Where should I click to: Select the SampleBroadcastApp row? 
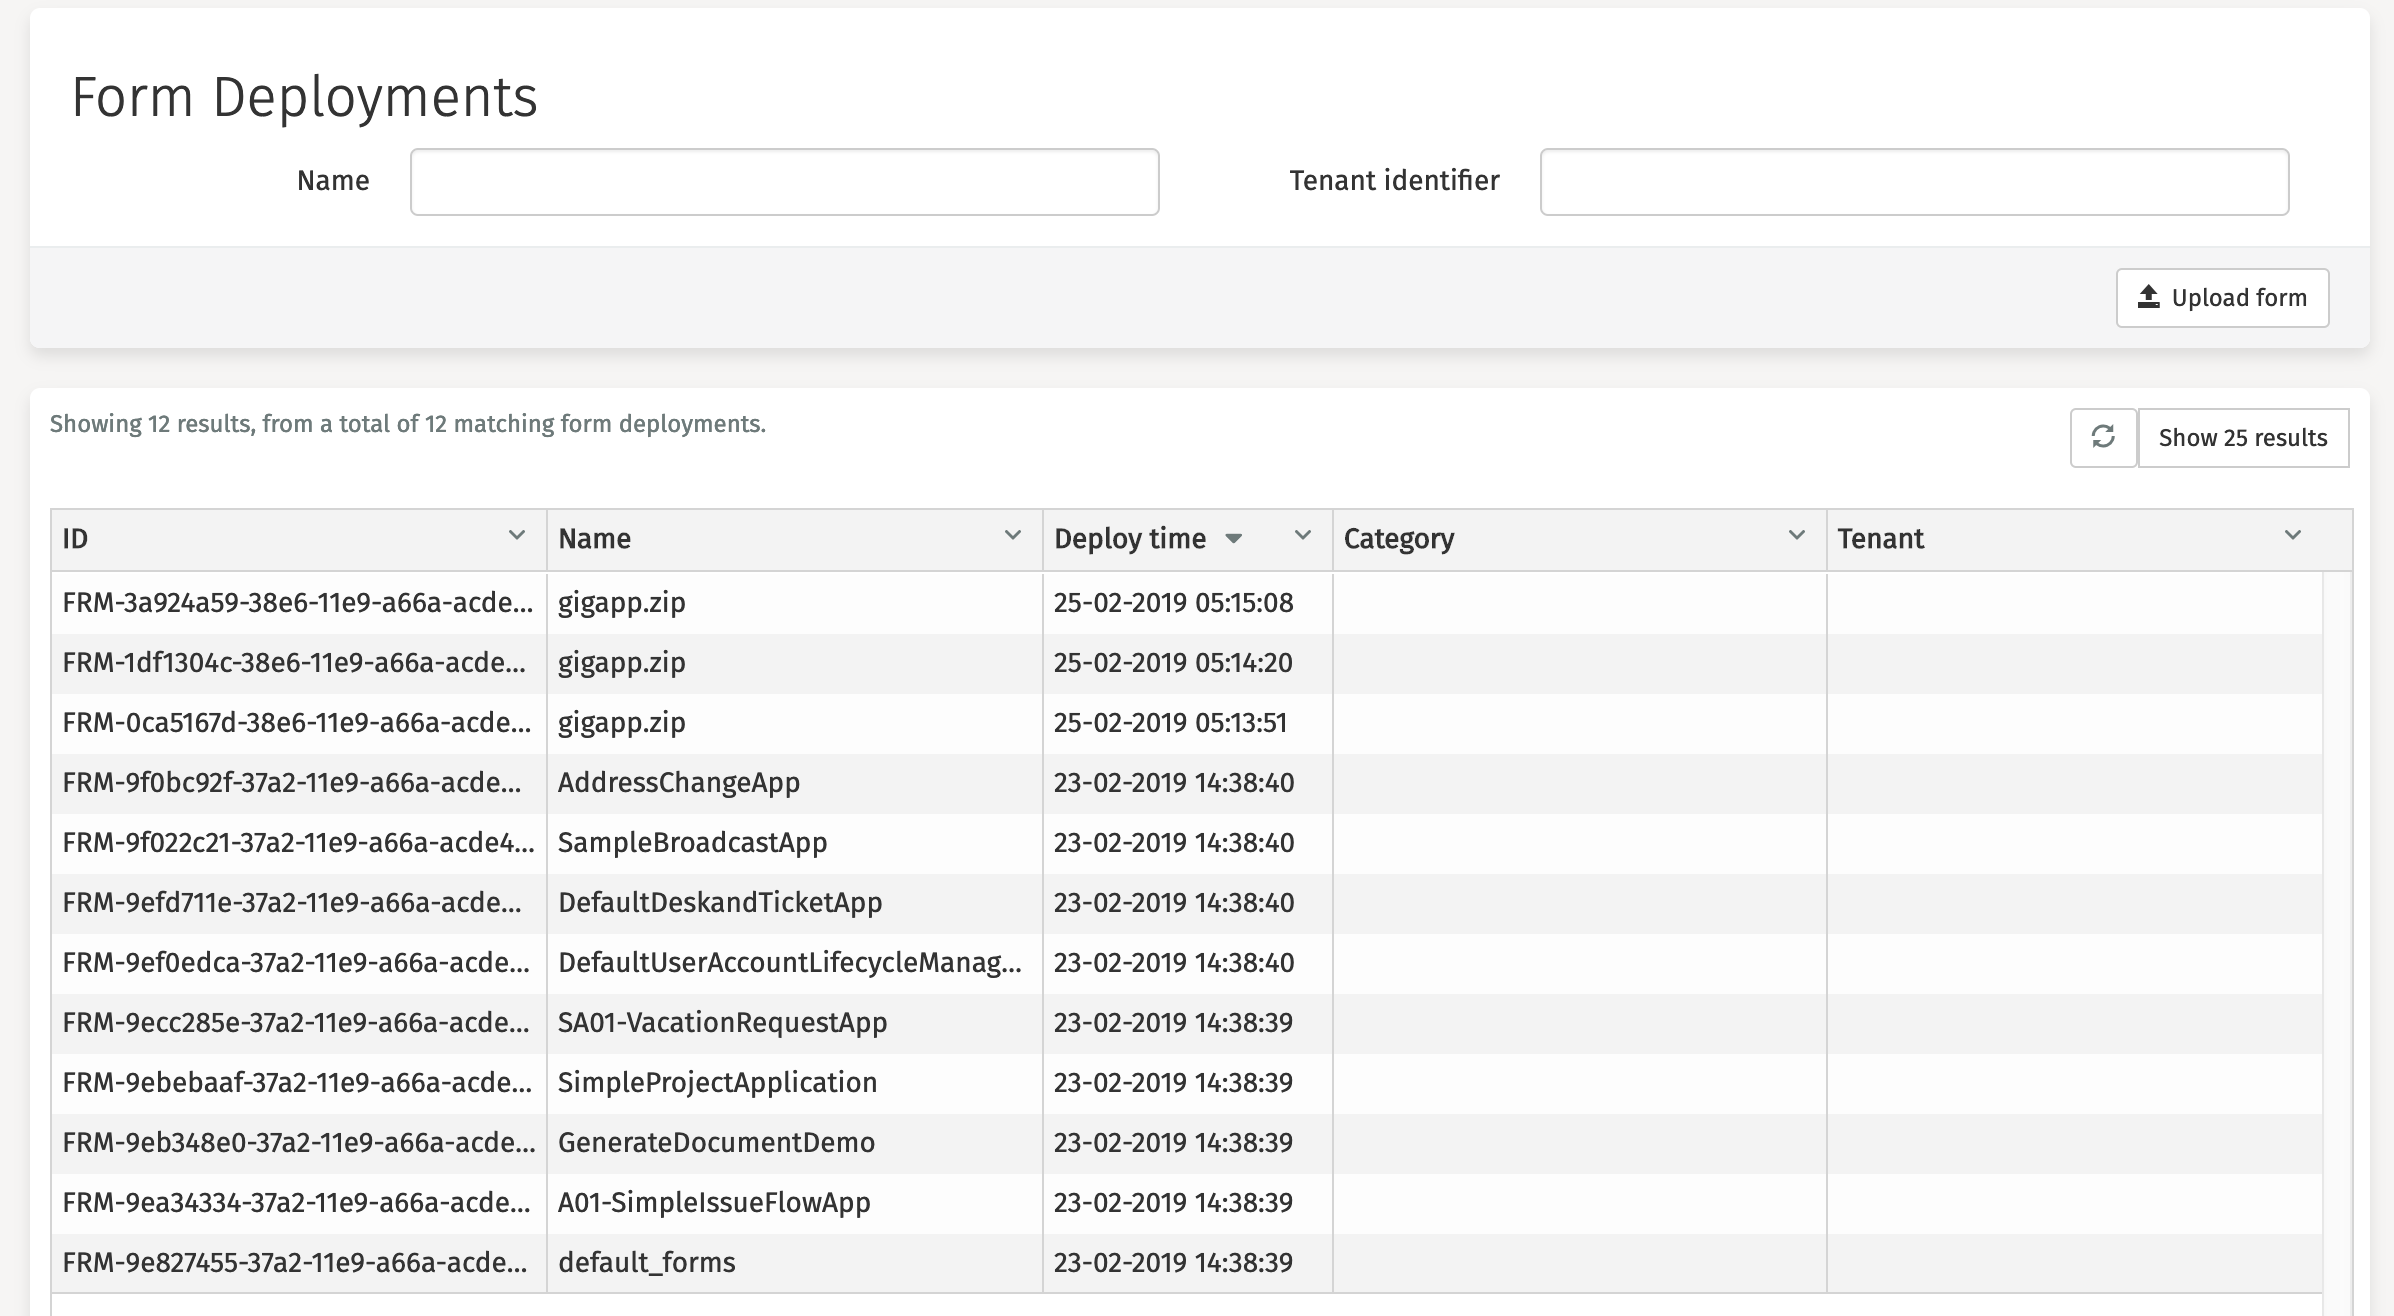click(x=692, y=843)
